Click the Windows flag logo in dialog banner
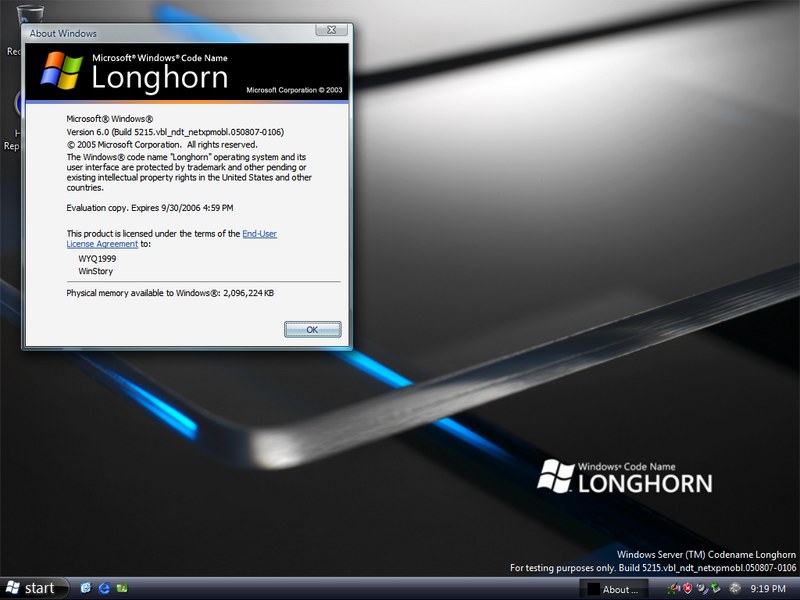800x600 pixels. (x=62, y=70)
